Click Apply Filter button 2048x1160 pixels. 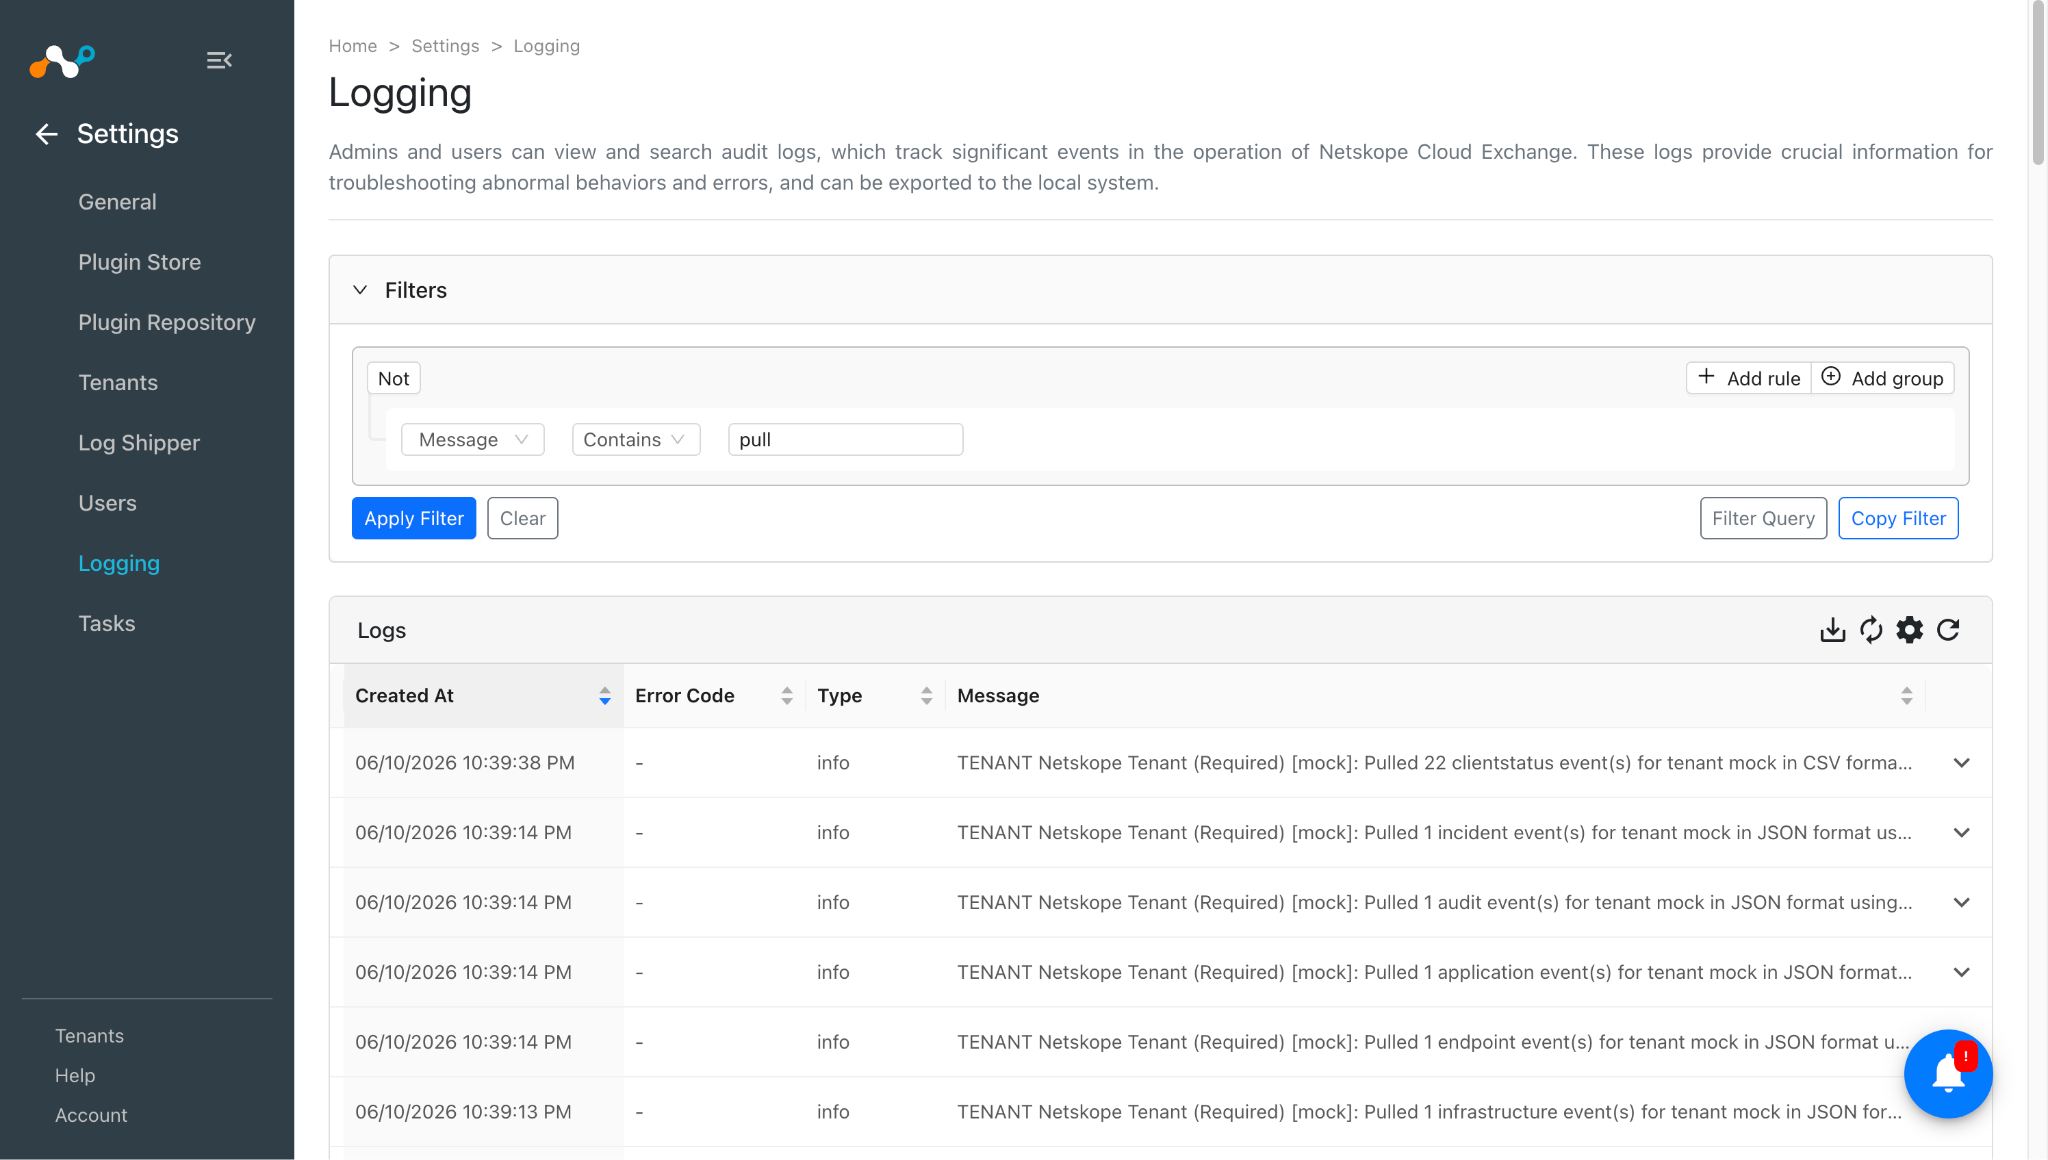pyautogui.click(x=414, y=518)
